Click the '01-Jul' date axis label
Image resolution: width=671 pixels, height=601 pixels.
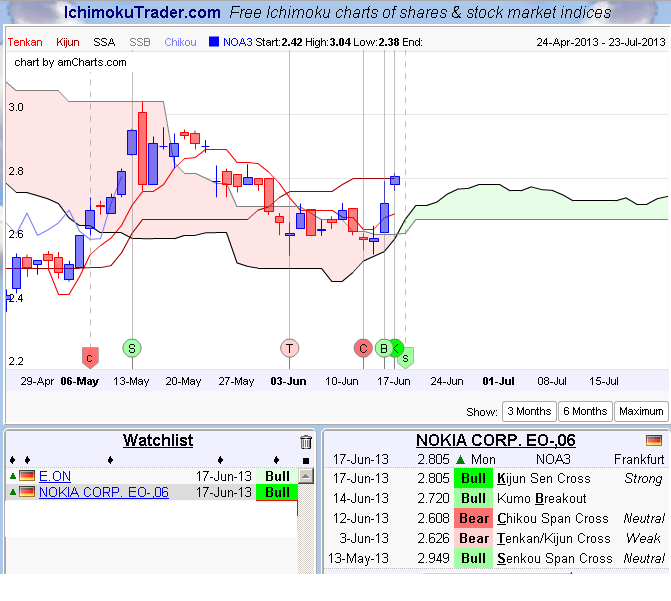(498, 381)
